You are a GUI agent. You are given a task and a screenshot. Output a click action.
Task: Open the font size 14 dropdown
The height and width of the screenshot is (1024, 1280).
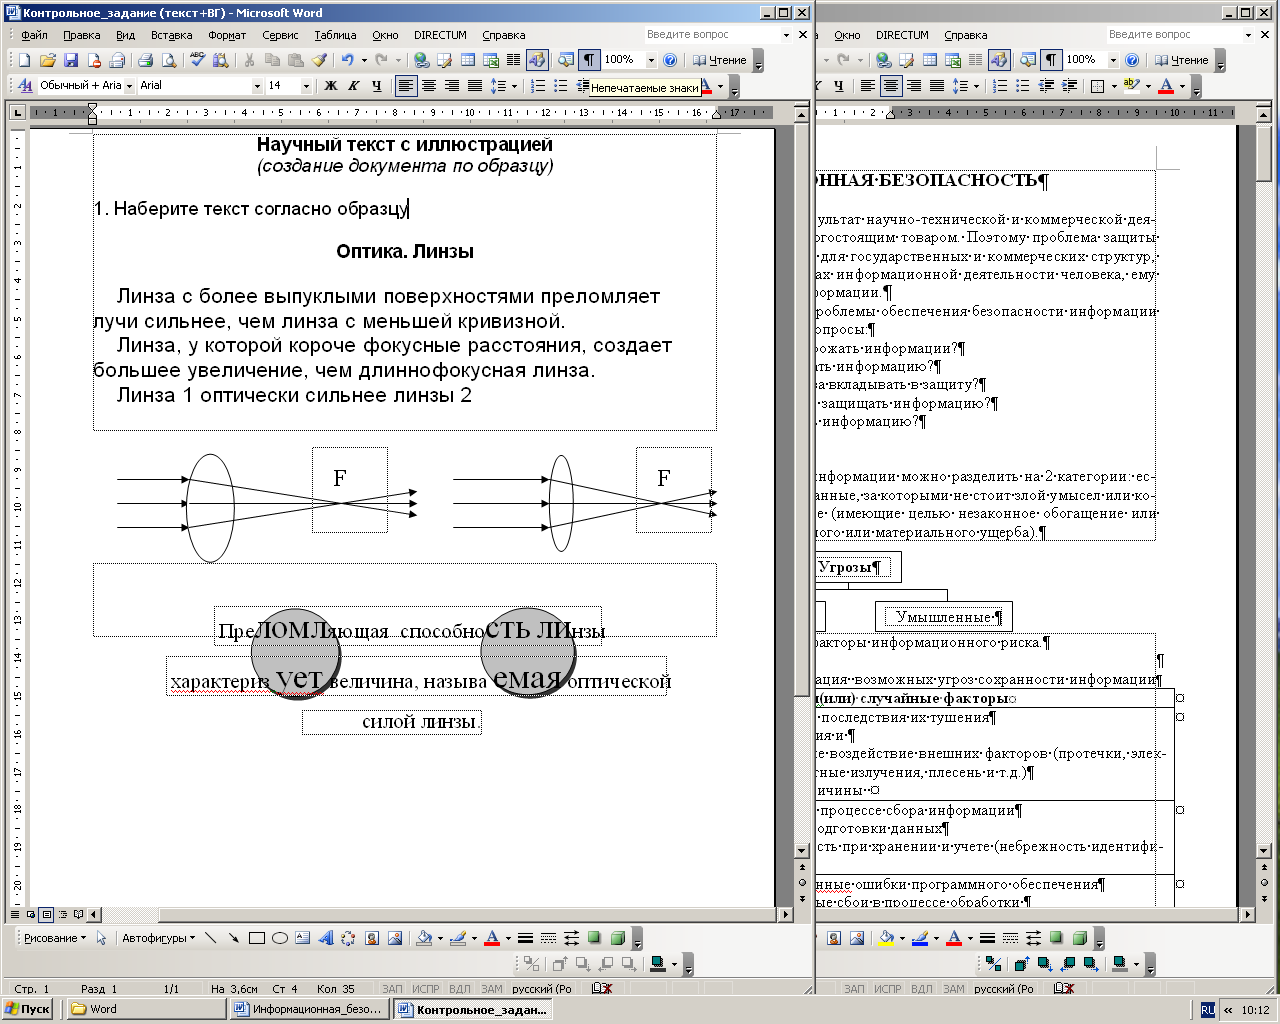[306, 86]
